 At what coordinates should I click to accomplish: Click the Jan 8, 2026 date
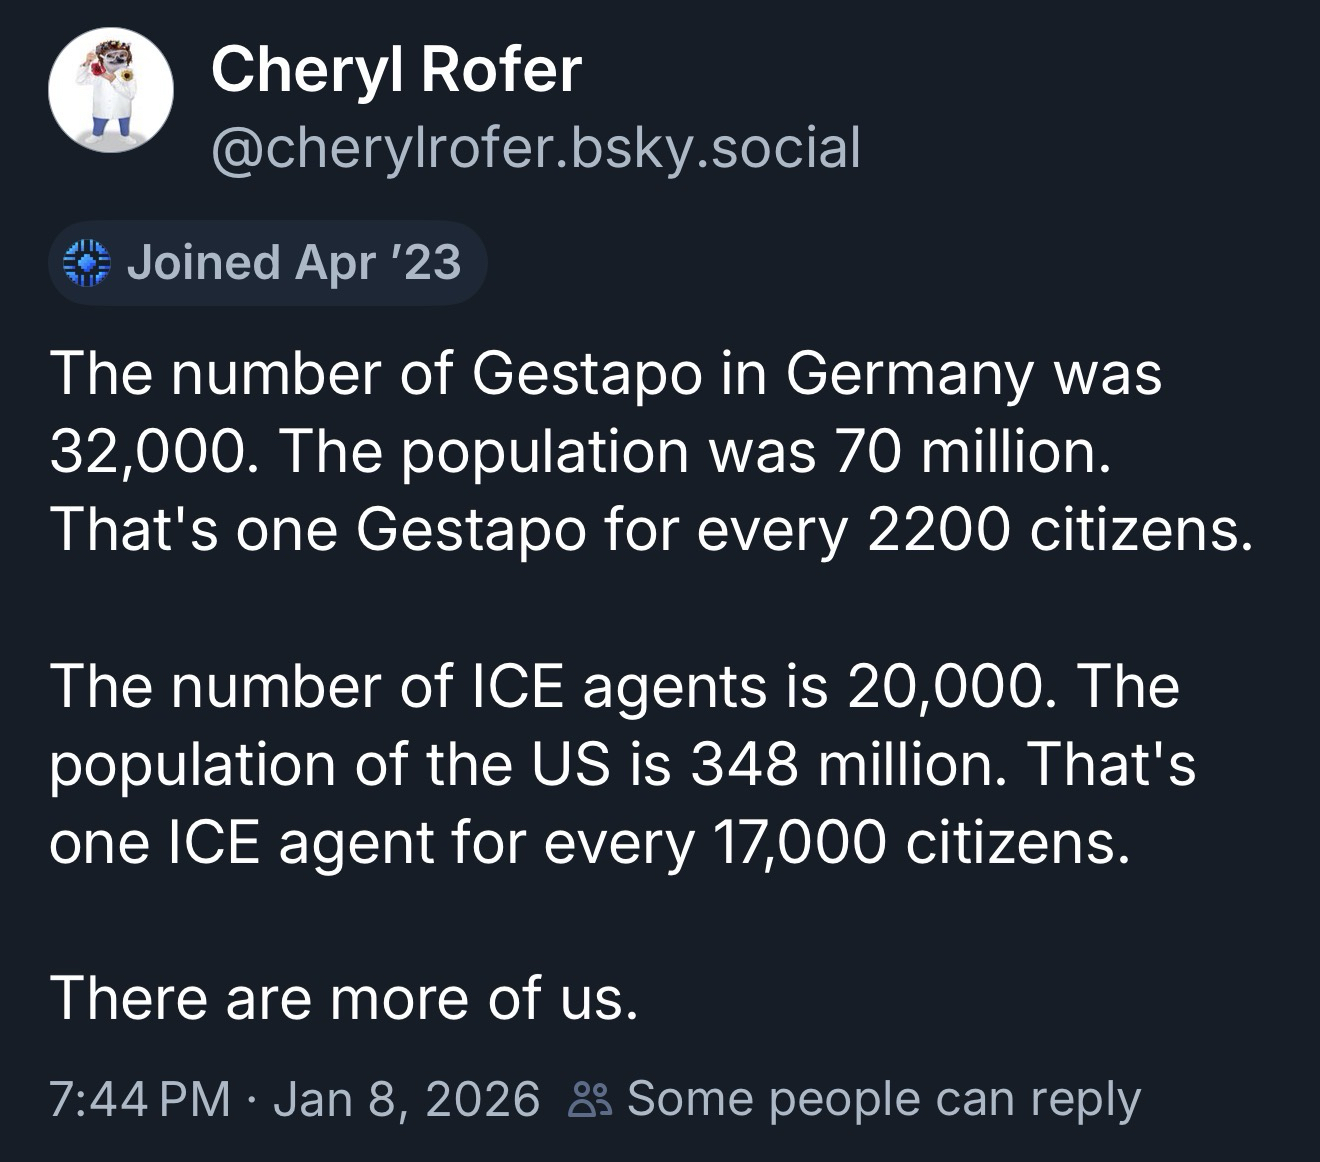pyautogui.click(x=405, y=1099)
